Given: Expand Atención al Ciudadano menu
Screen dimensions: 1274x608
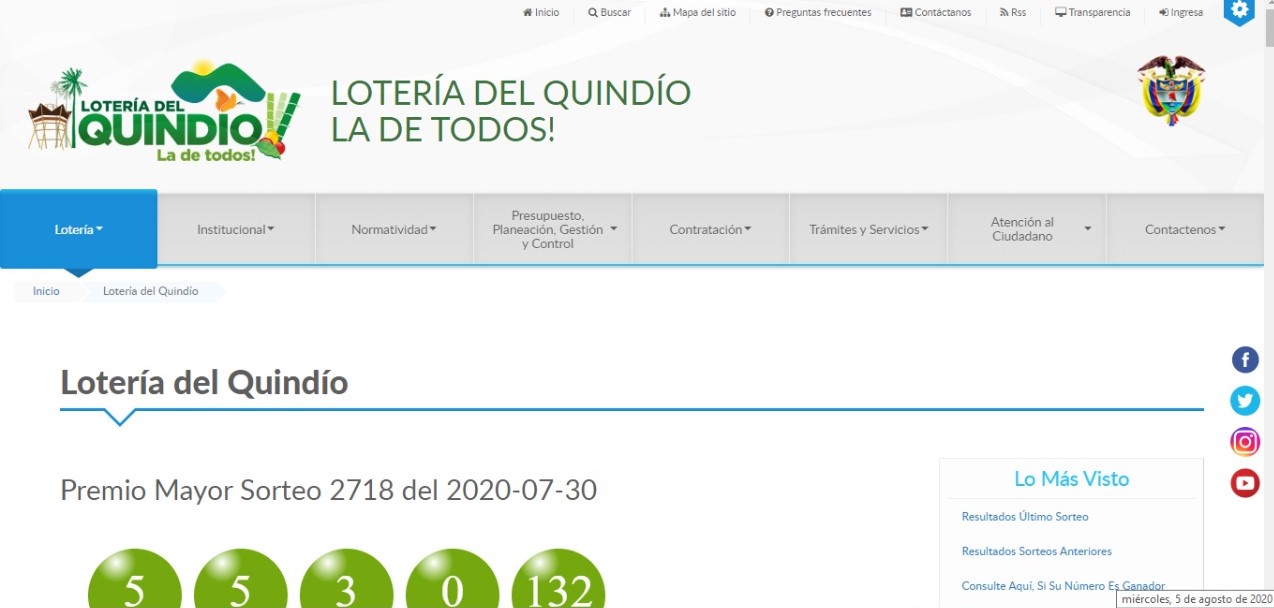Looking at the screenshot, I should pyautogui.click(x=1027, y=229).
